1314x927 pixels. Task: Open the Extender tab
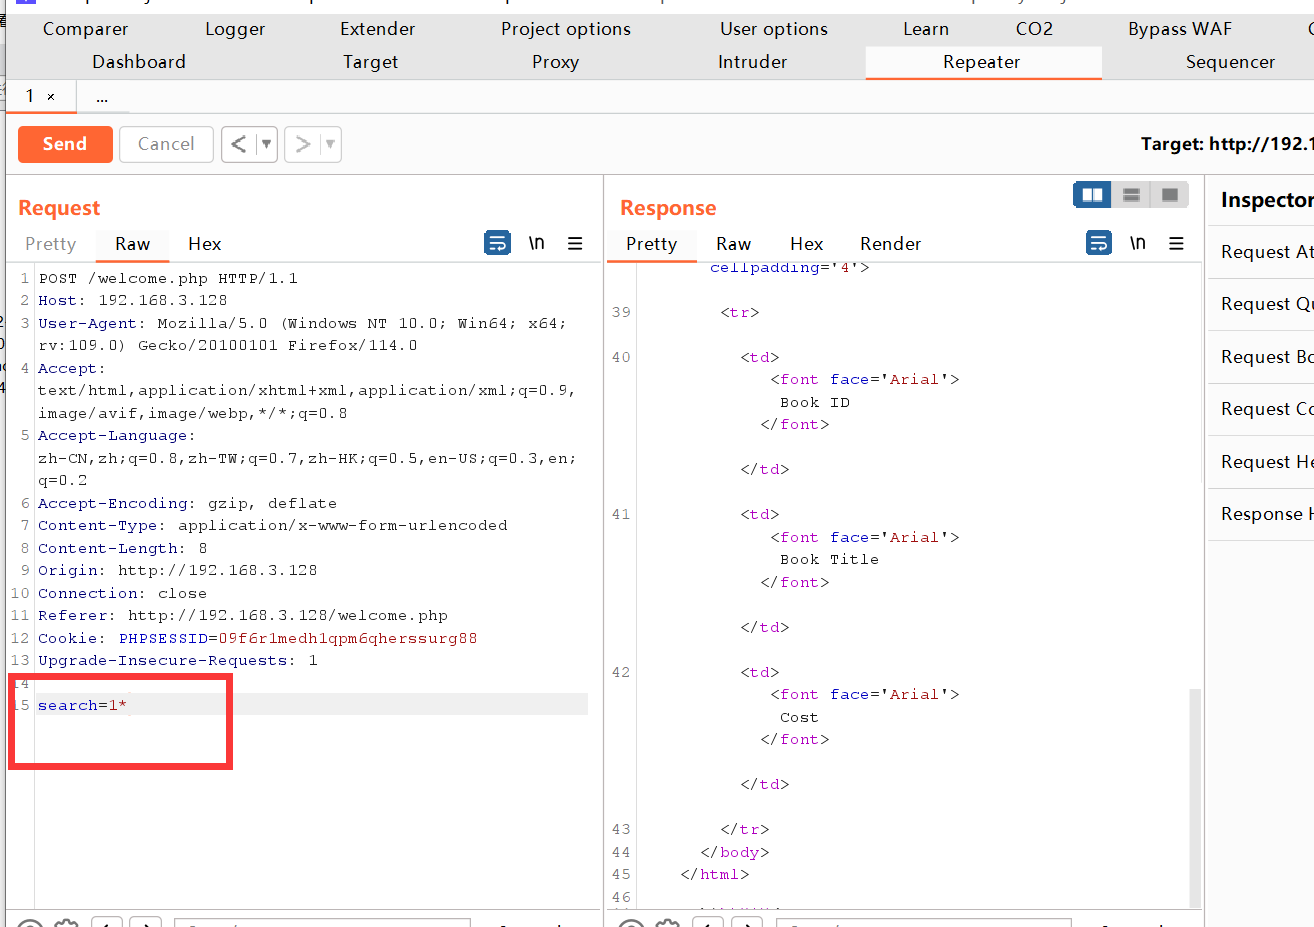377,29
